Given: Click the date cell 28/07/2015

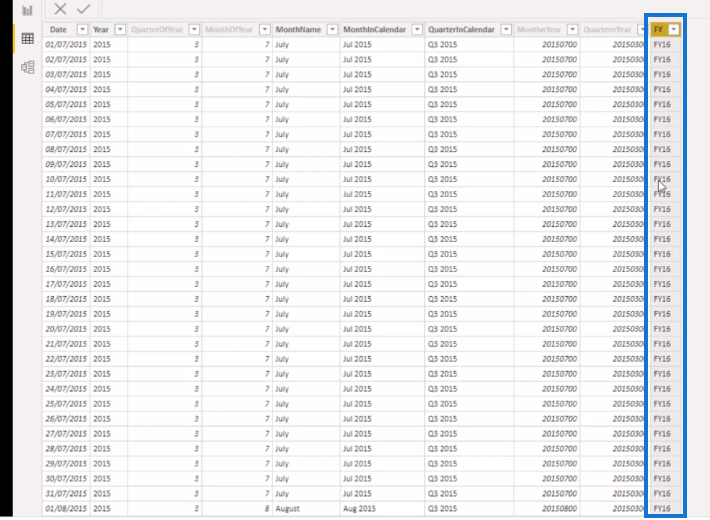Looking at the screenshot, I should coord(66,448).
